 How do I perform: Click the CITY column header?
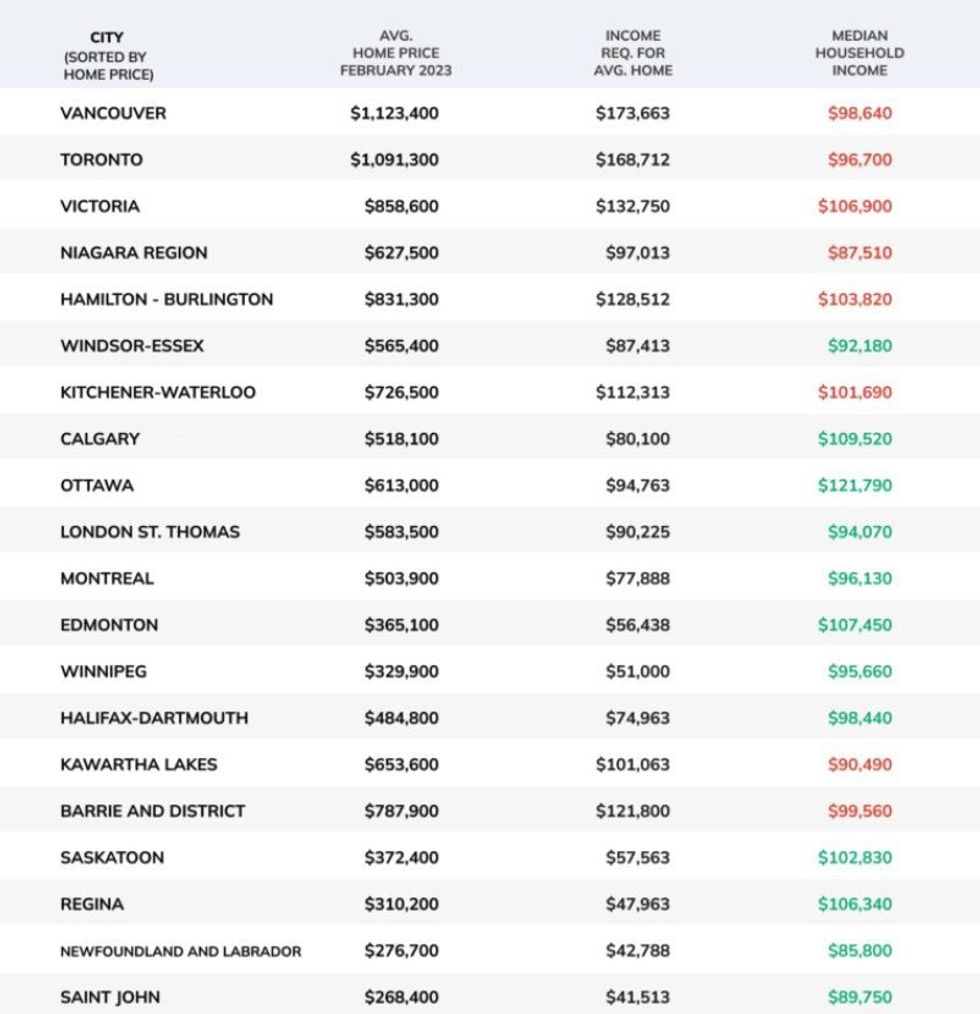(108, 56)
